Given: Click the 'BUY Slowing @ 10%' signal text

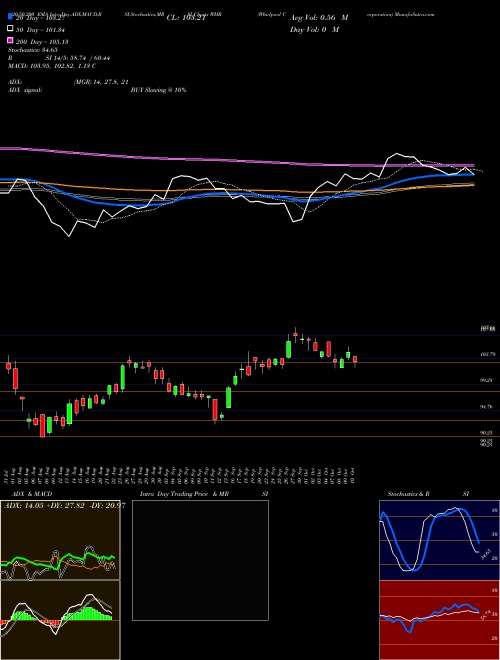Looking at the screenshot, I should click(x=158, y=90).
